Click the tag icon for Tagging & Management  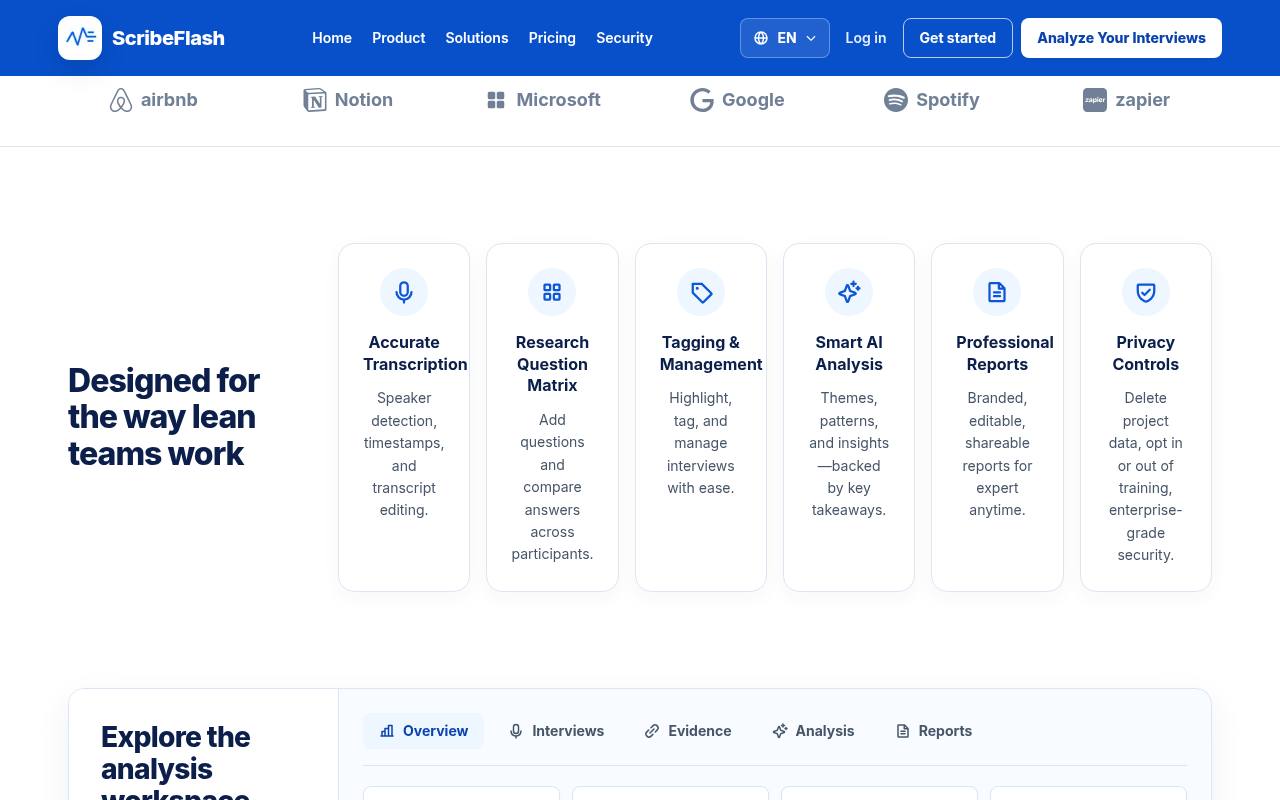(x=701, y=292)
